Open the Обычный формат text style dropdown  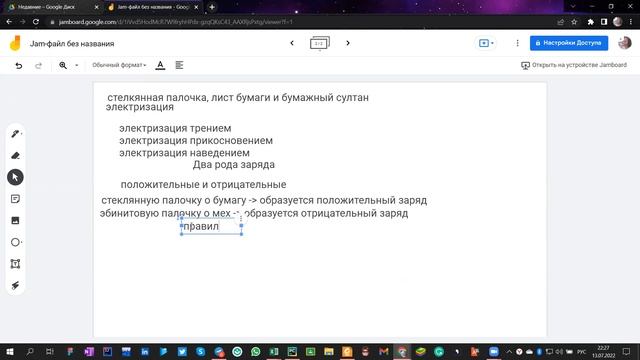pos(119,65)
